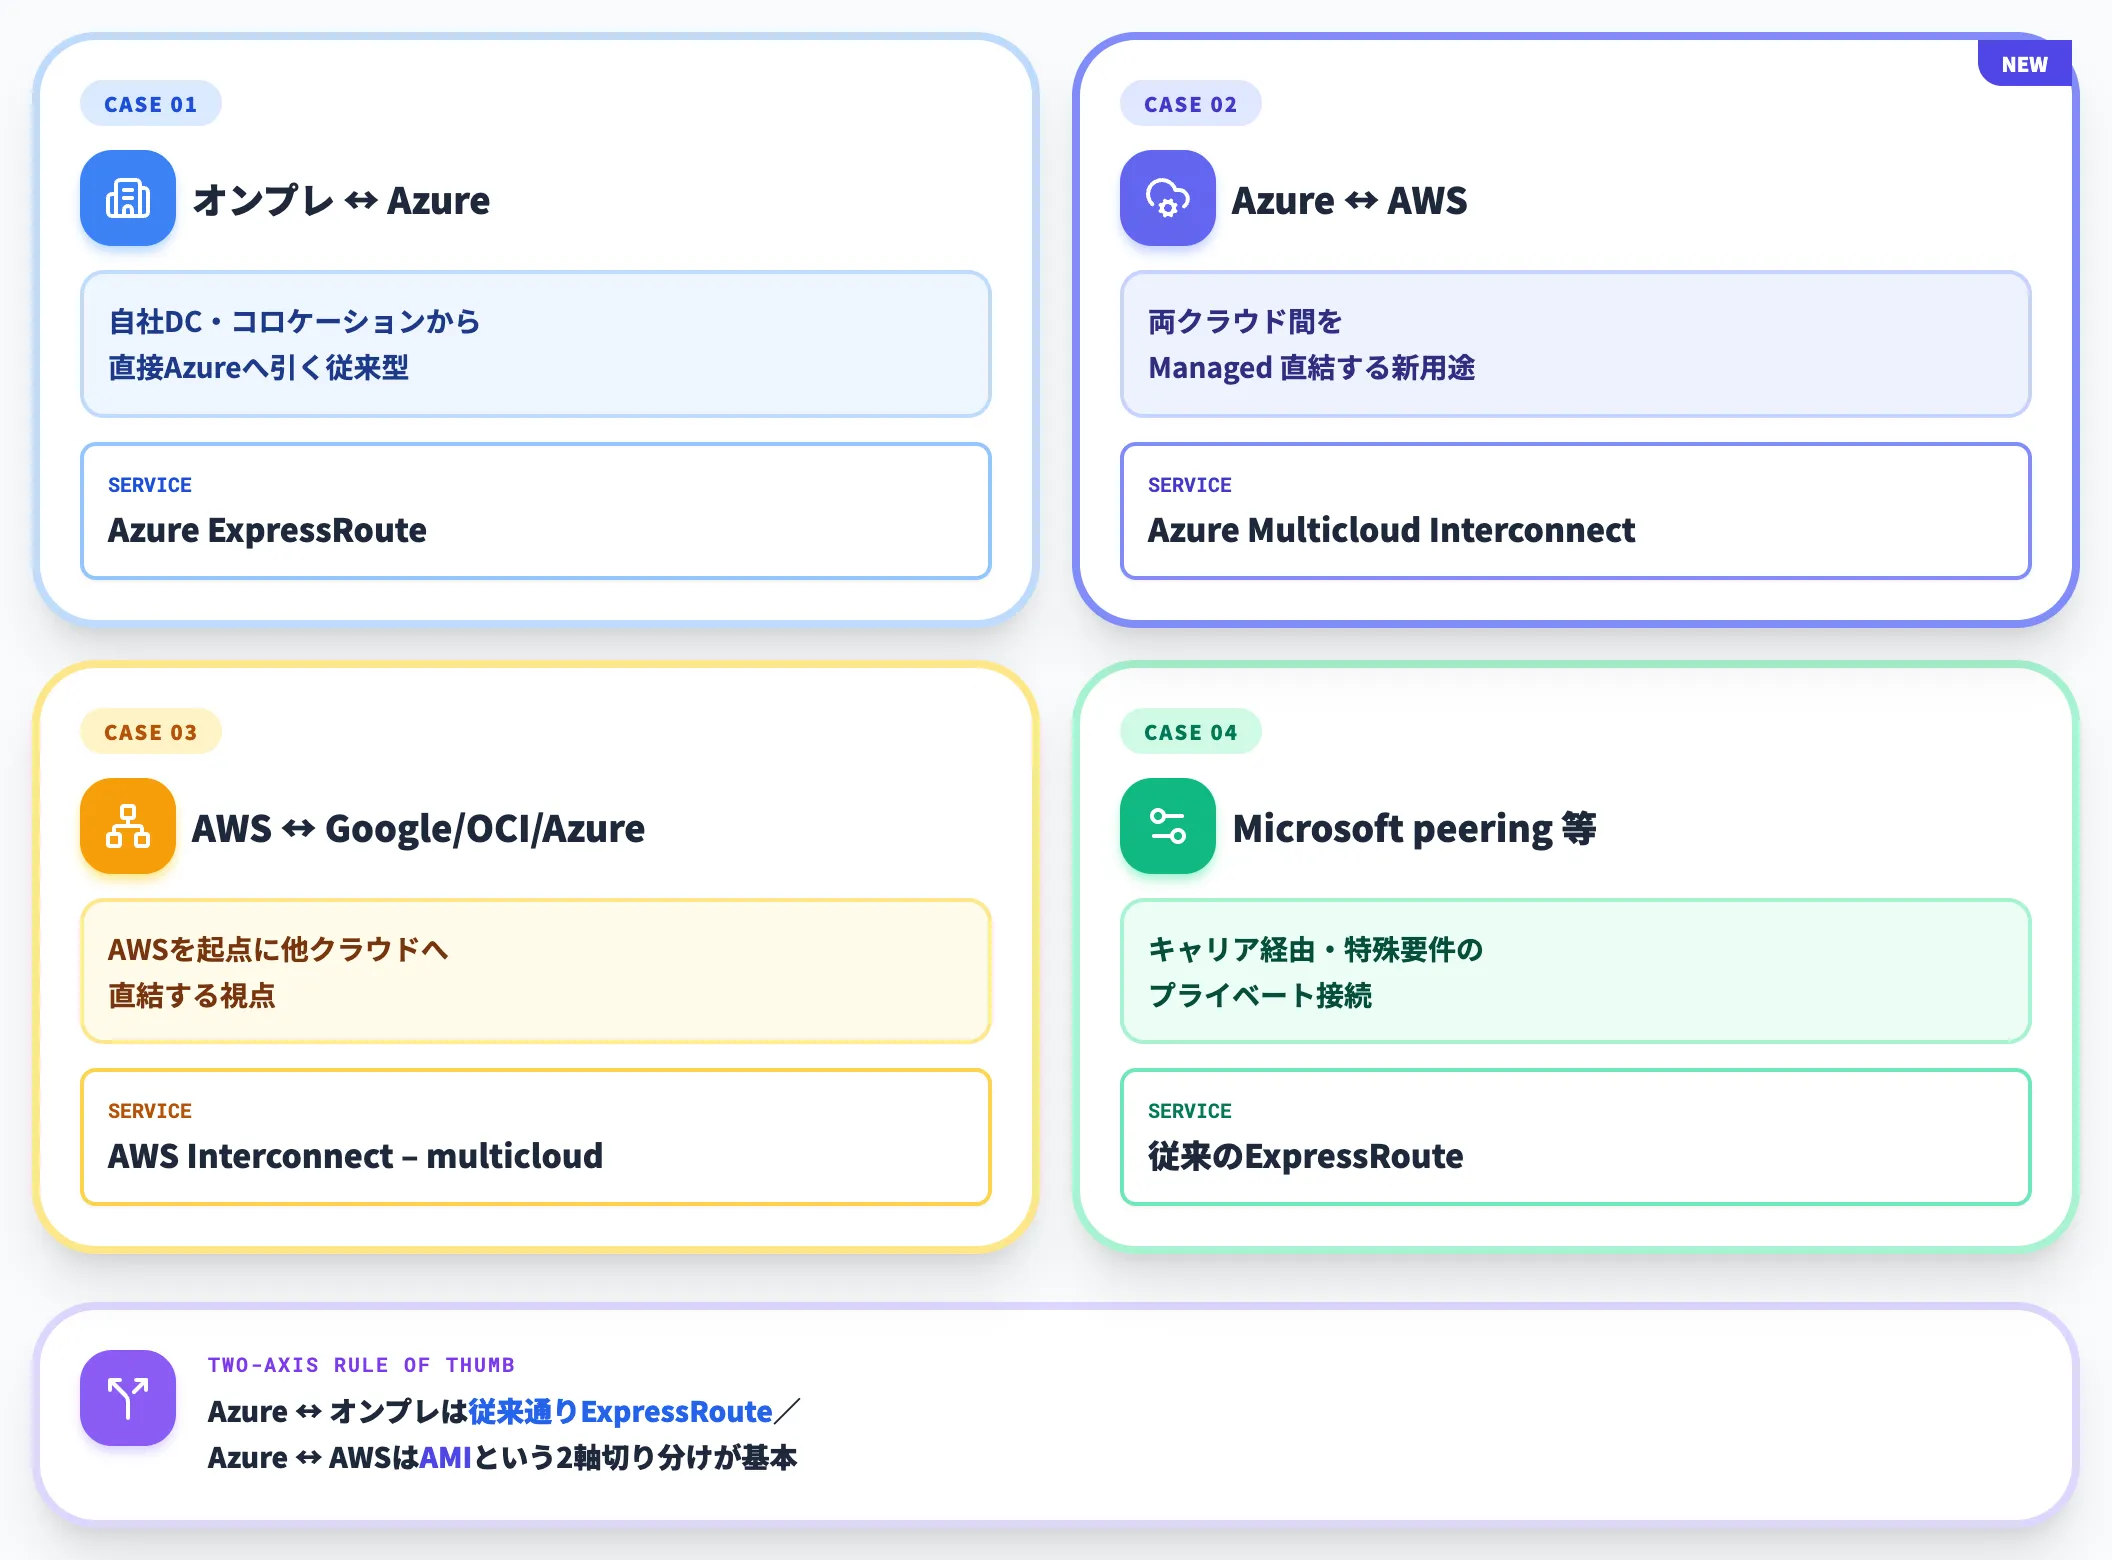Click the orange network hierarchy icon in Case 03
Image resolution: width=2112 pixels, height=1560 pixels.
(128, 826)
